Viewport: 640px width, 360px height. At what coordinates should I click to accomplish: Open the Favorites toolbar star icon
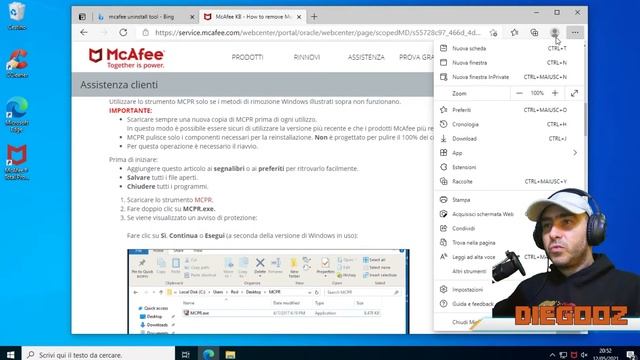pos(514,32)
